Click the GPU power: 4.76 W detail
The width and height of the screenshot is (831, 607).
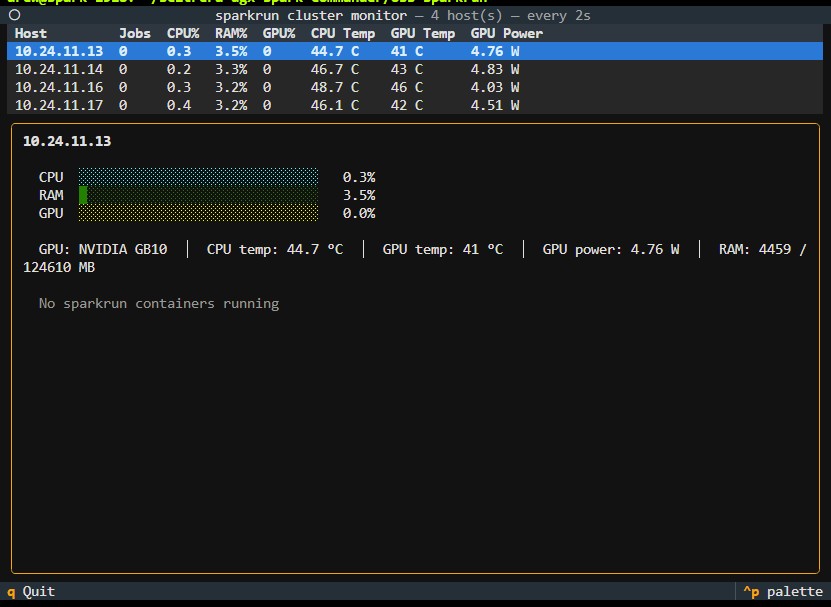[611, 249]
